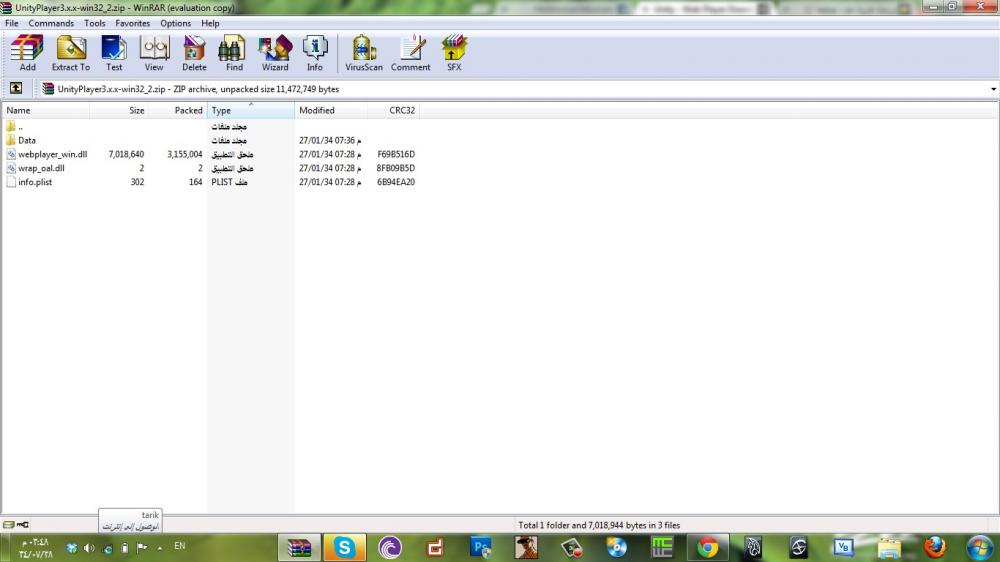Click the 3,155,004 packed value

click(185, 154)
